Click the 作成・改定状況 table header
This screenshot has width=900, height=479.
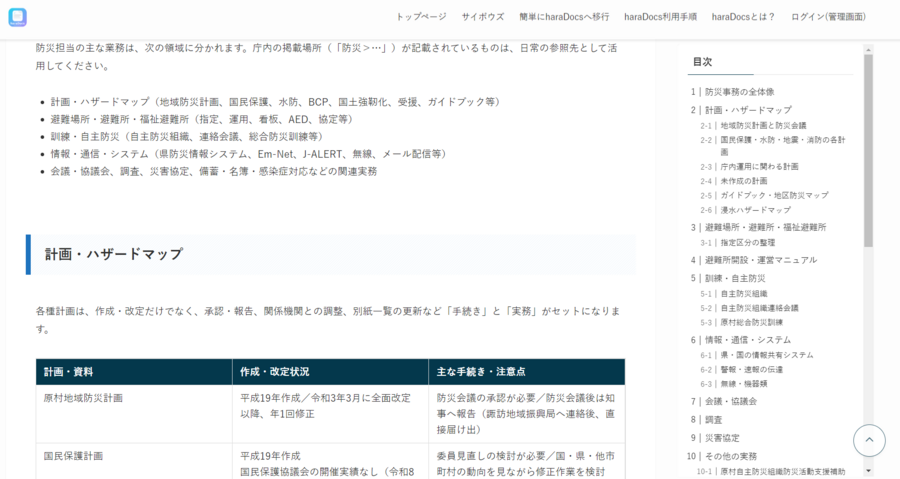point(330,372)
